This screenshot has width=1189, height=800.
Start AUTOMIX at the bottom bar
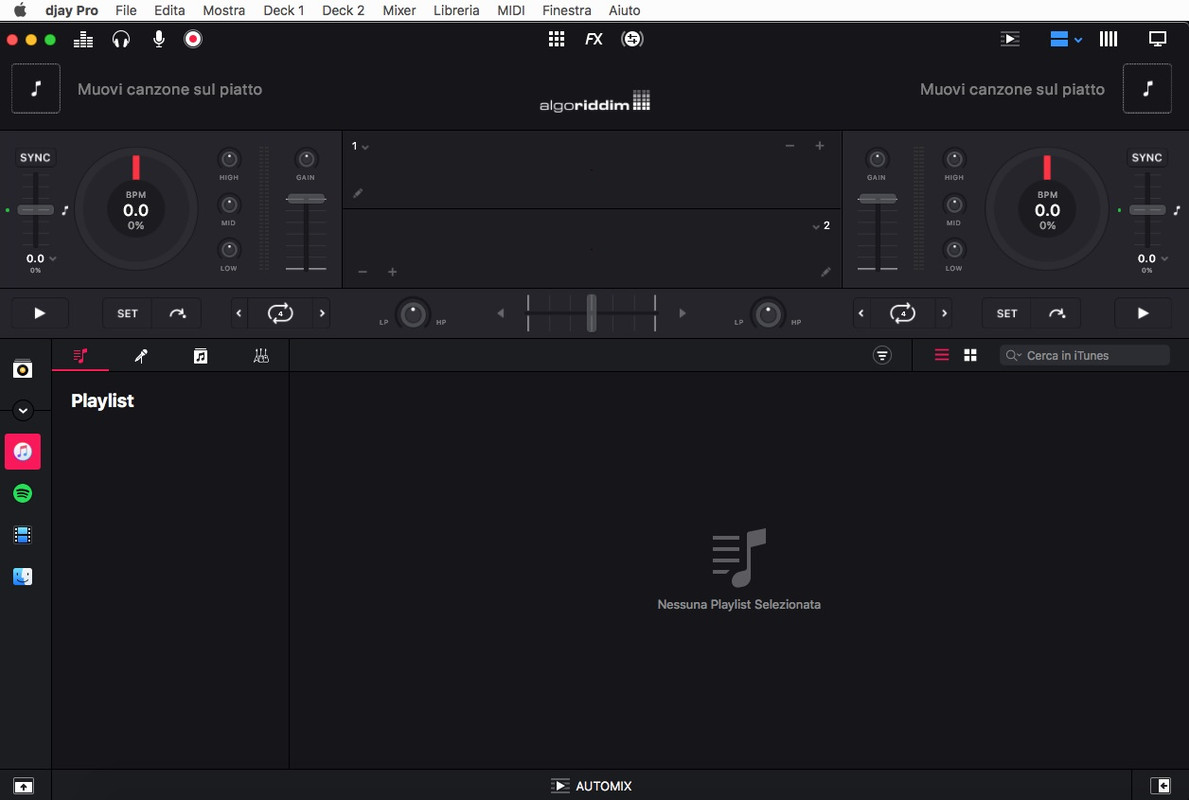click(x=591, y=786)
